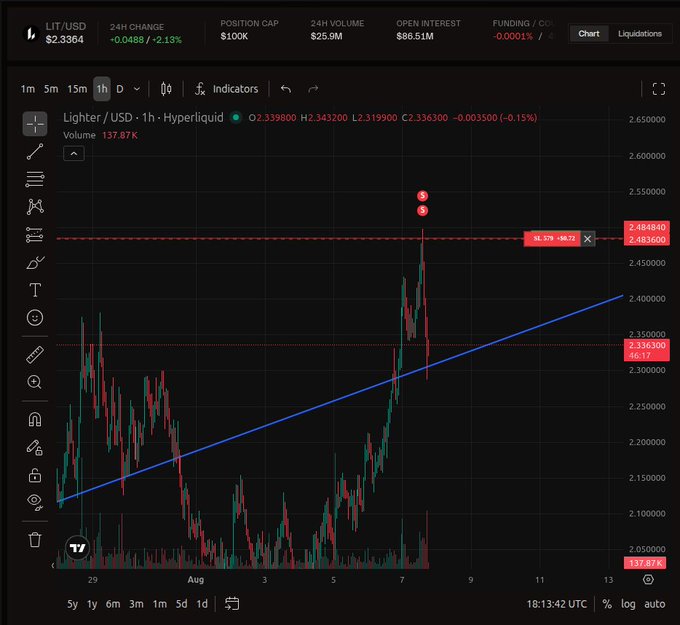Open the Fibonacci retracement tool

tap(35, 179)
